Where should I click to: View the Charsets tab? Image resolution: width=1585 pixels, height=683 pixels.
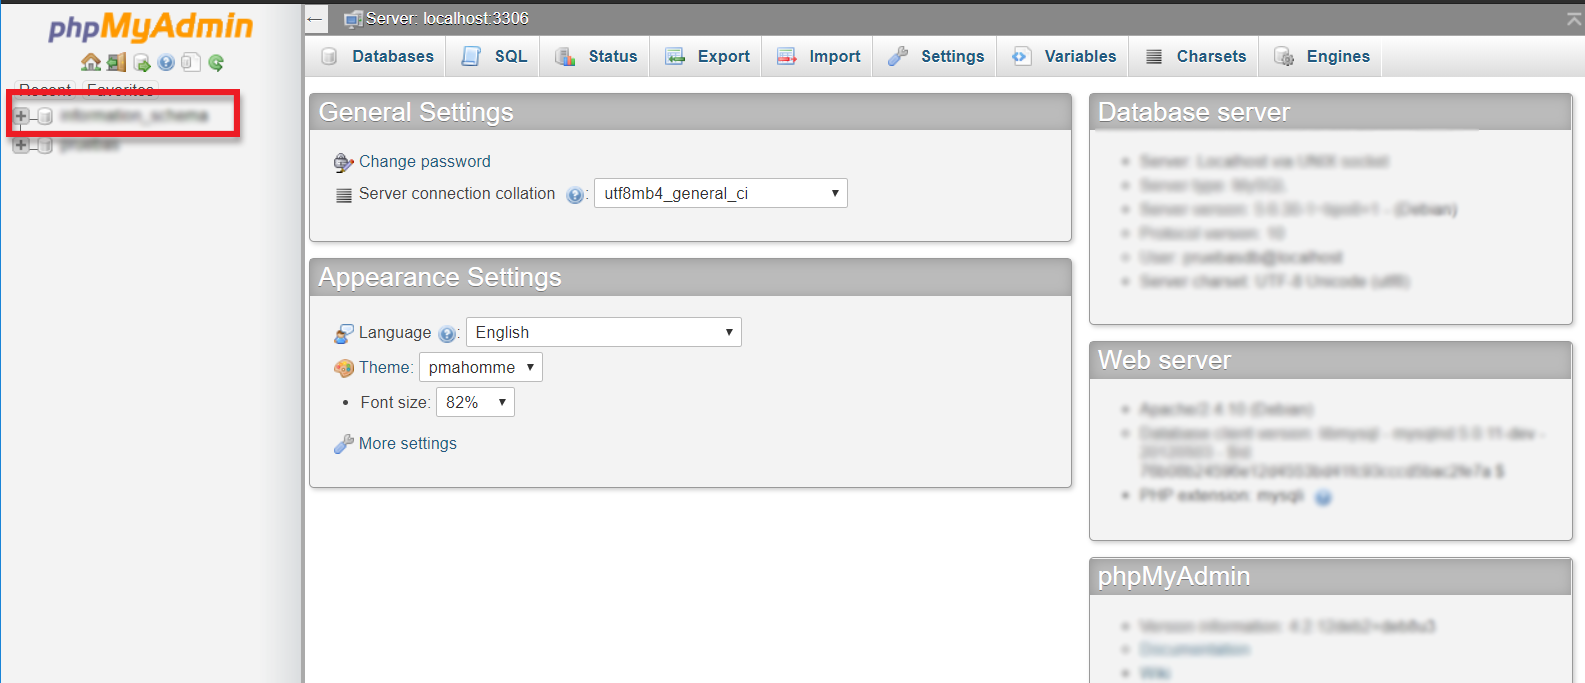click(x=1195, y=56)
